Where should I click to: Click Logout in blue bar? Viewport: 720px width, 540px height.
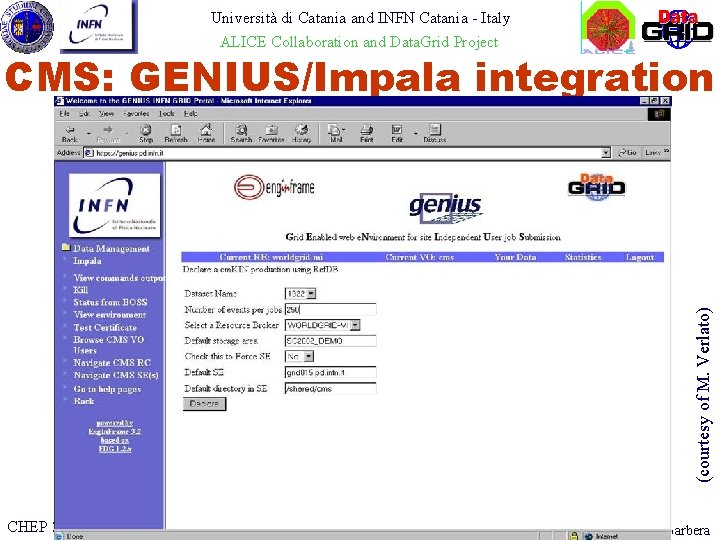[x=640, y=257]
